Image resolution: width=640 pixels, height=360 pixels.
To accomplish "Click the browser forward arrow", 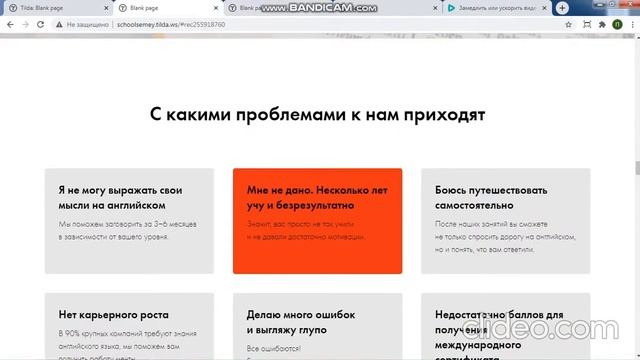I will click(25, 24).
